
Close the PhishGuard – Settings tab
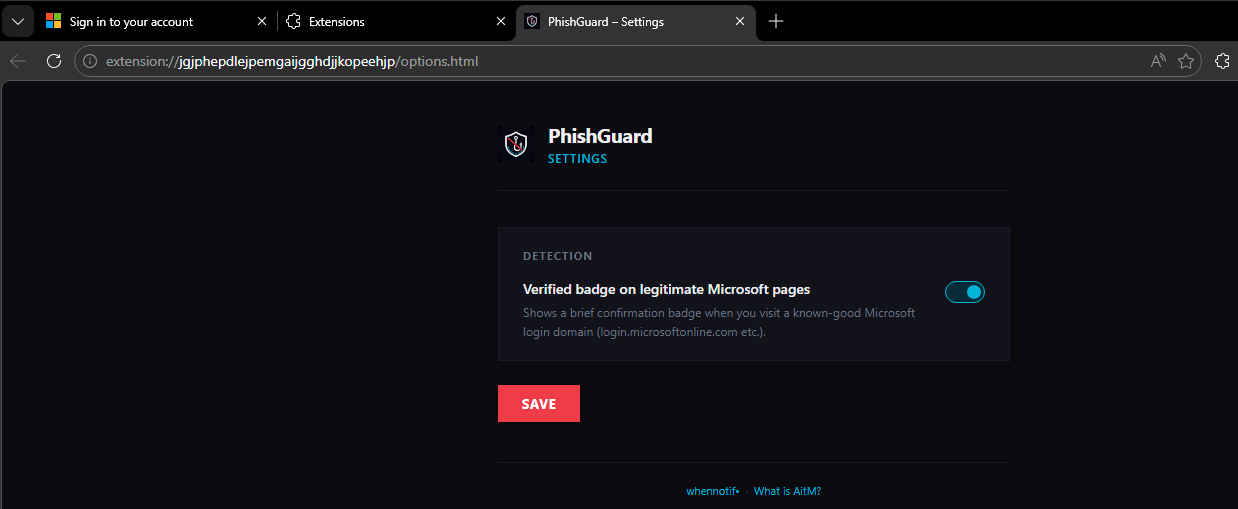pos(740,21)
